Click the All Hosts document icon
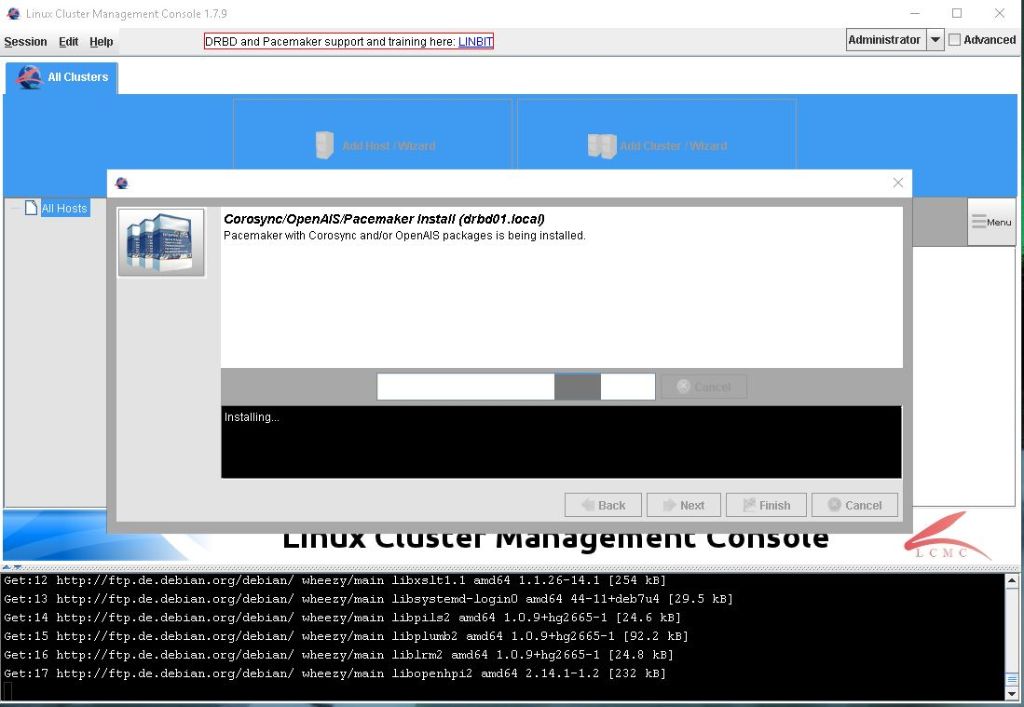This screenshot has width=1024, height=707. [31, 208]
